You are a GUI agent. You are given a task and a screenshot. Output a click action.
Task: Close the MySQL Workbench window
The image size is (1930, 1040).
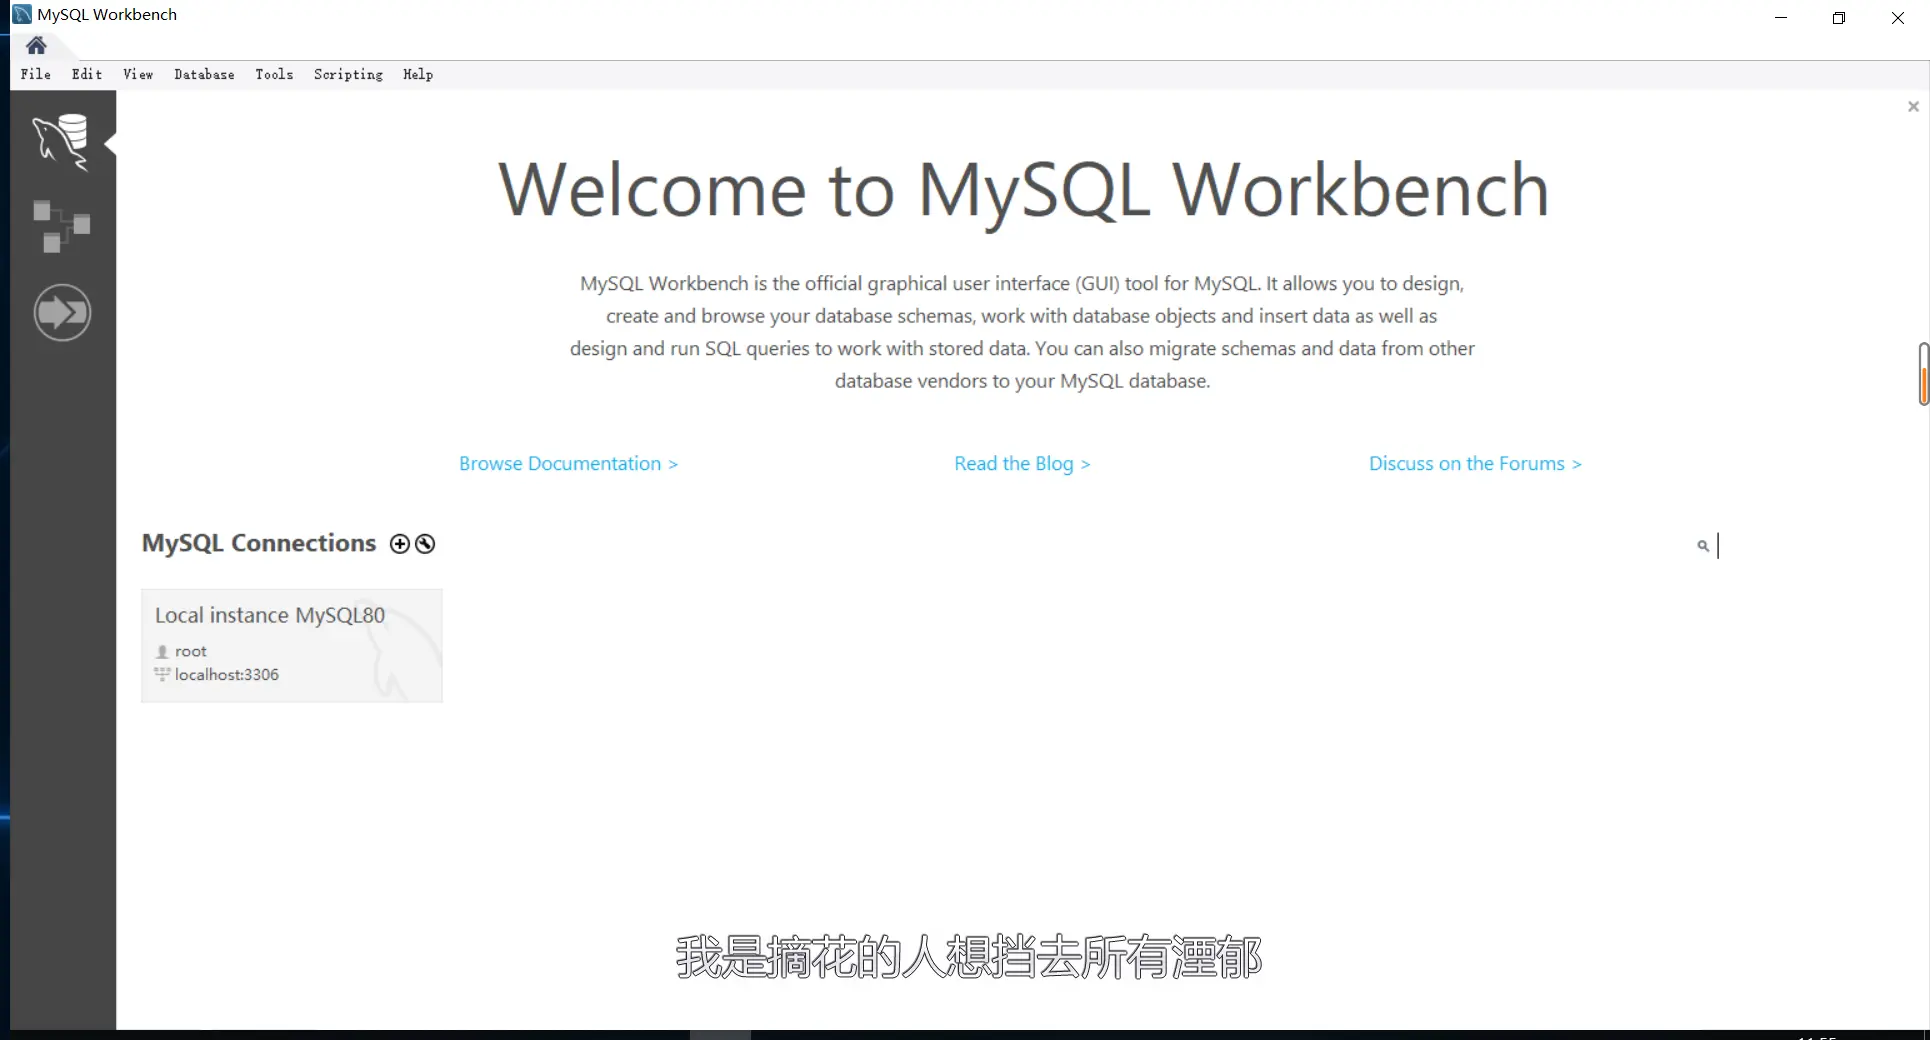point(1898,17)
